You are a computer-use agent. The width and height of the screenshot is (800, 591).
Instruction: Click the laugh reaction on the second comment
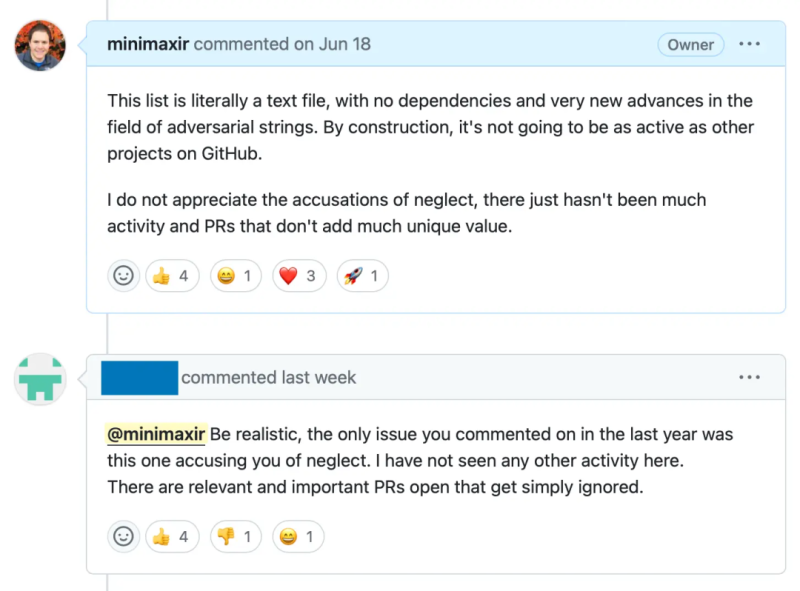(299, 536)
